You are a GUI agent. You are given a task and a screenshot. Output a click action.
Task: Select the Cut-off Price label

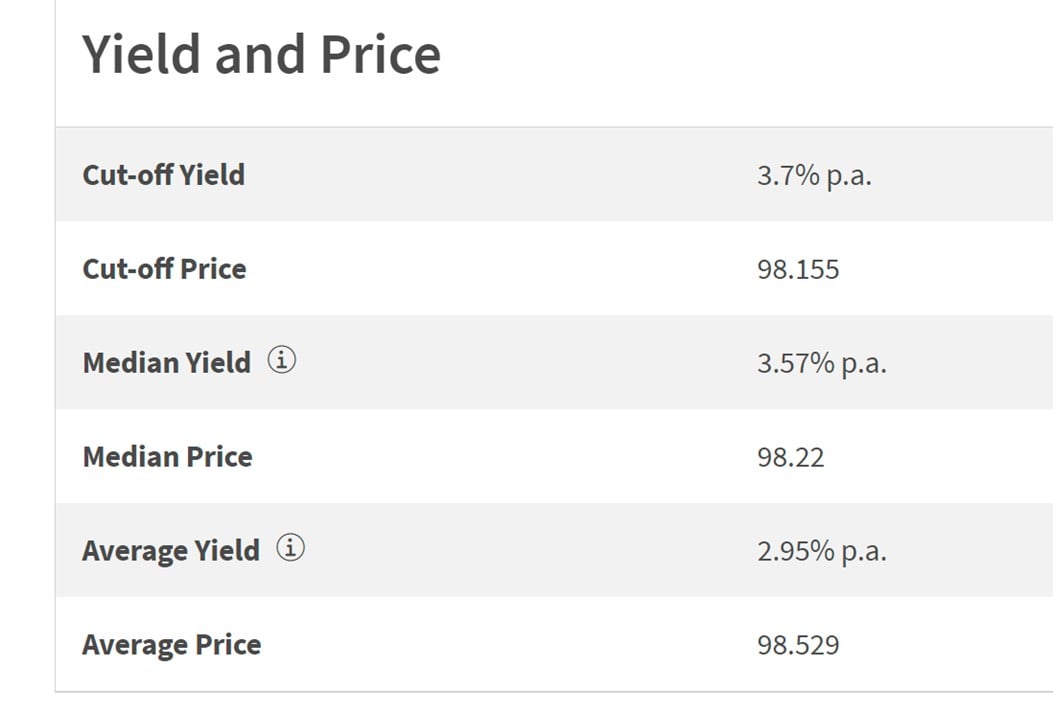coord(164,269)
